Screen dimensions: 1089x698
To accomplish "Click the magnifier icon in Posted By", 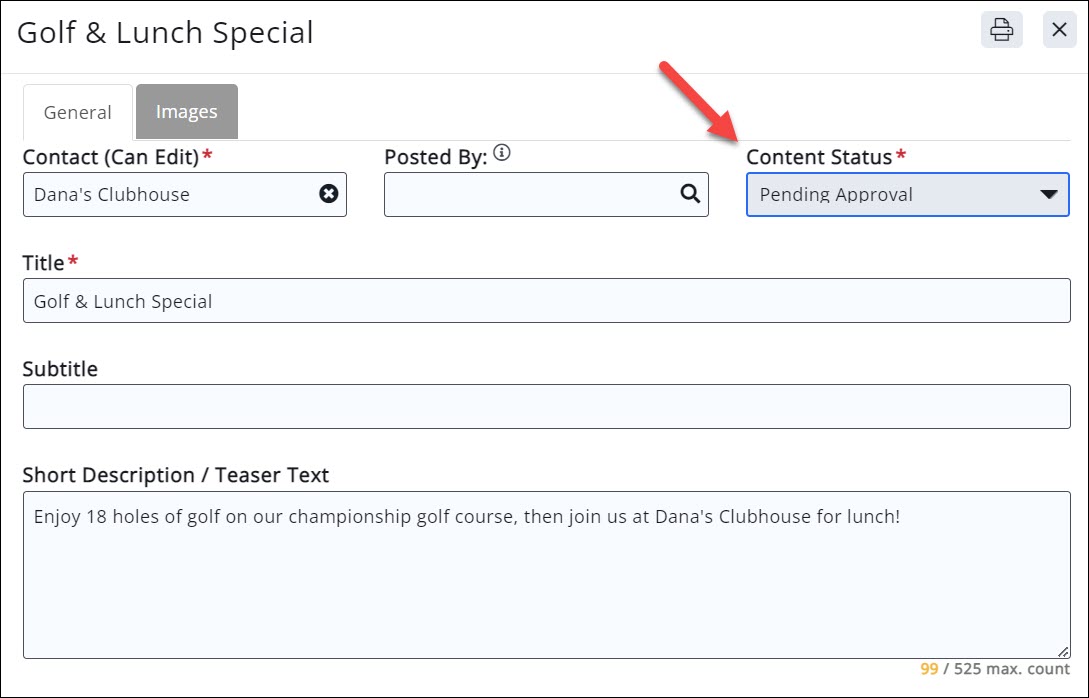I will (x=690, y=194).
